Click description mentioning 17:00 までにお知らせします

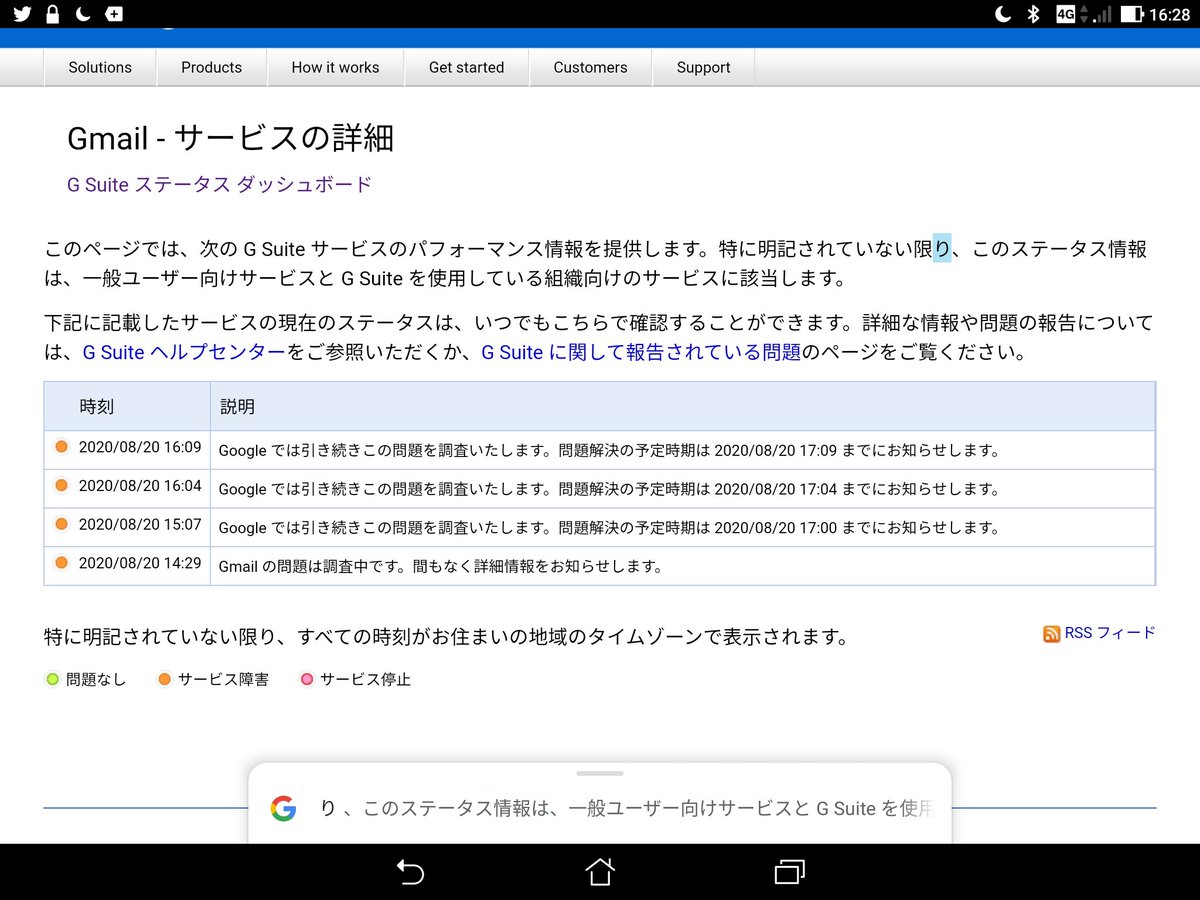pyautogui.click(x=609, y=527)
